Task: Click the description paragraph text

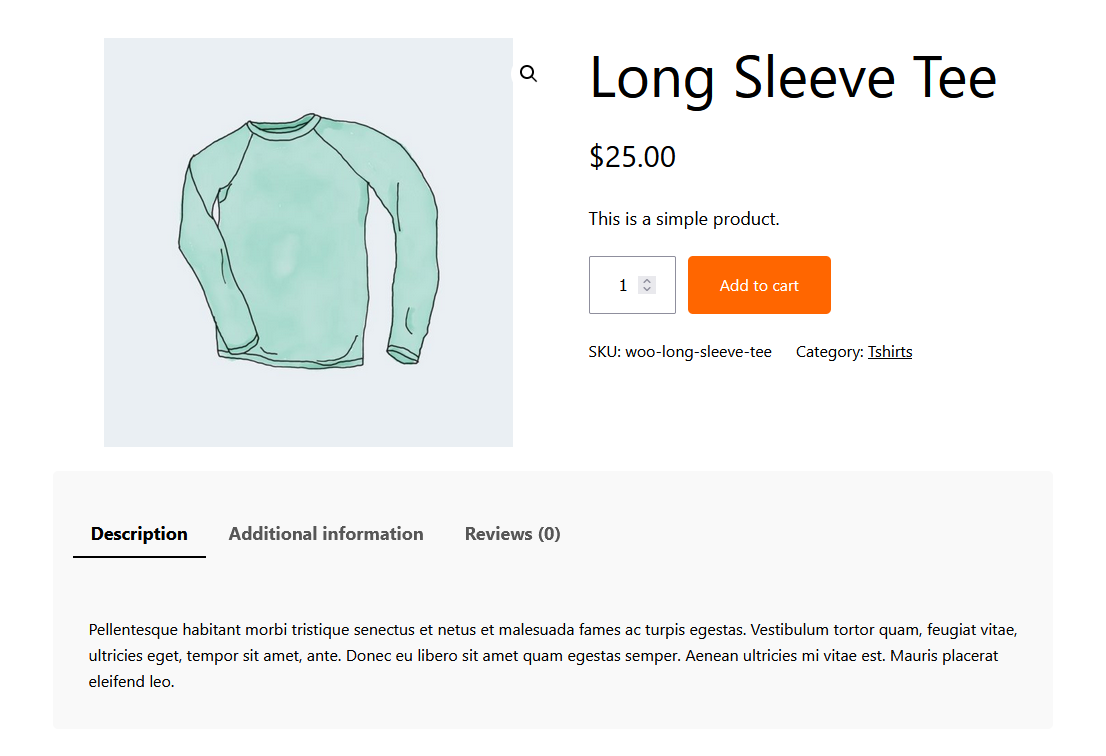Action: tap(553, 655)
